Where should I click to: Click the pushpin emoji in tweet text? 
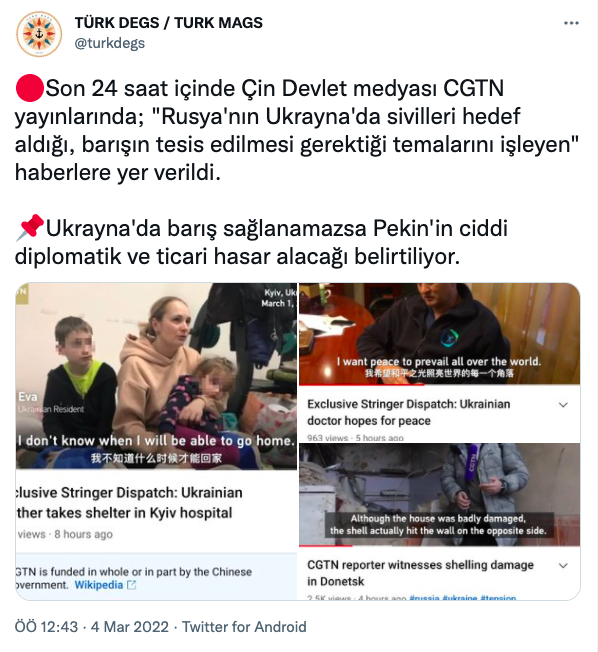[30, 228]
